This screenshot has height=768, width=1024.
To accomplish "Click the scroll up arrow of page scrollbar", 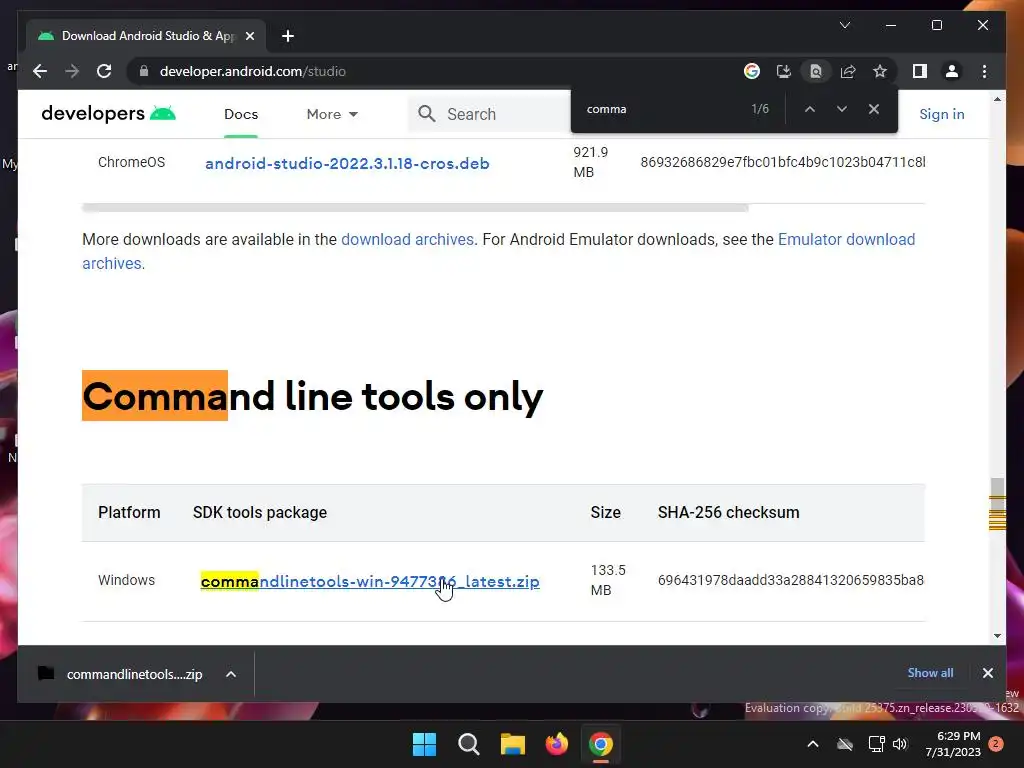I will pyautogui.click(x=997, y=99).
